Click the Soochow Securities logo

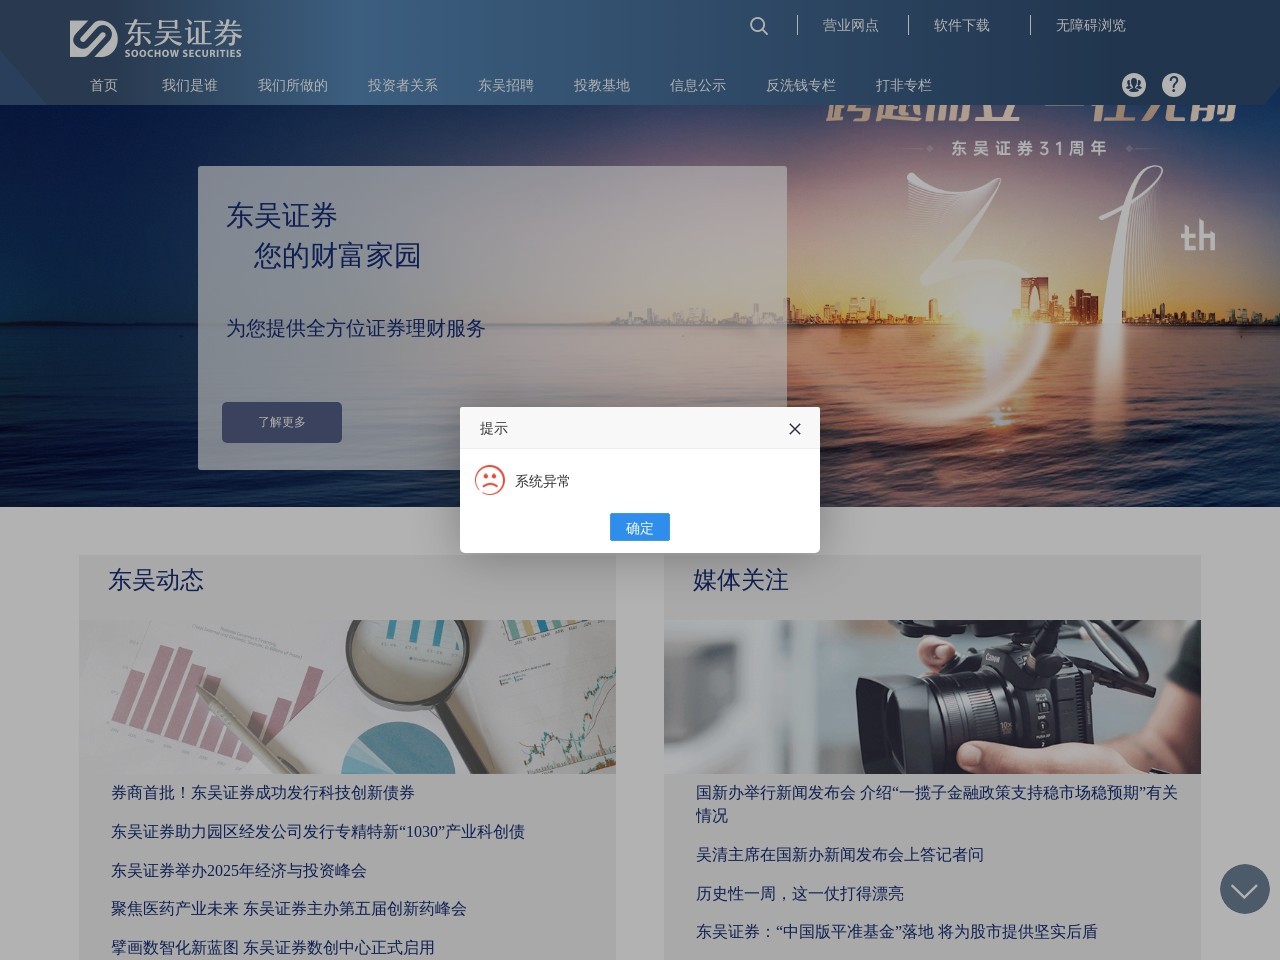156,38
